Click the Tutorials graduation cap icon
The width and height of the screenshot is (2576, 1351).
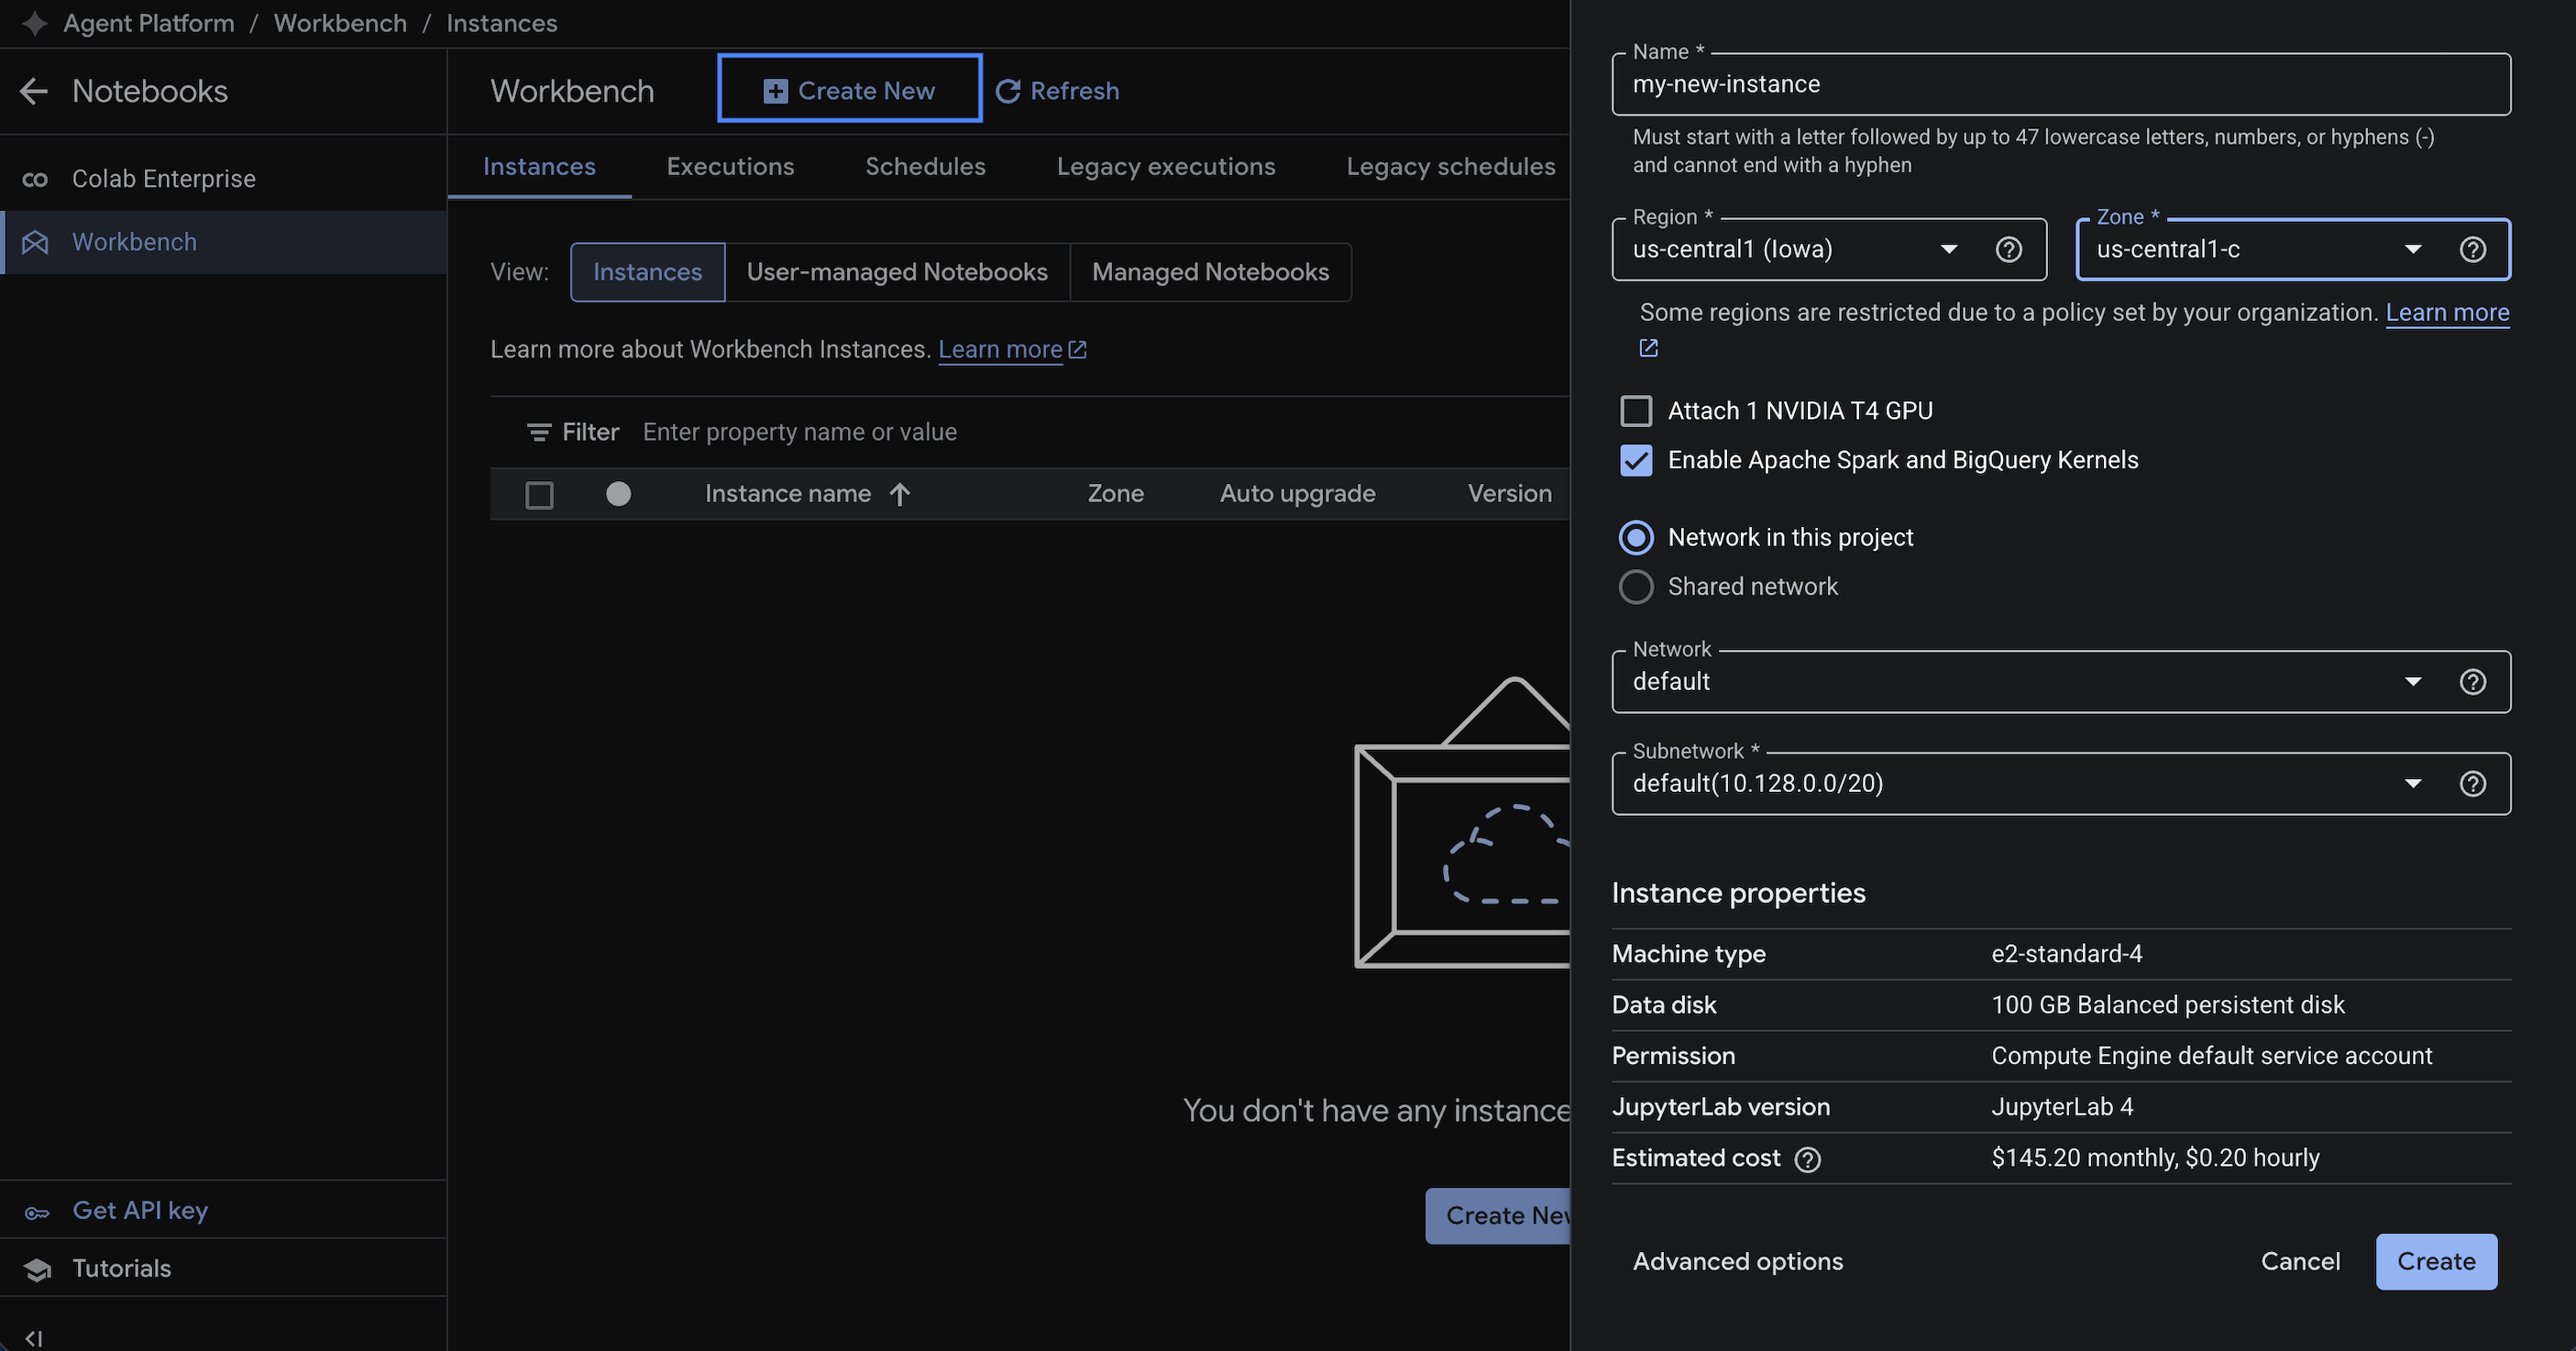pos(37,1269)
